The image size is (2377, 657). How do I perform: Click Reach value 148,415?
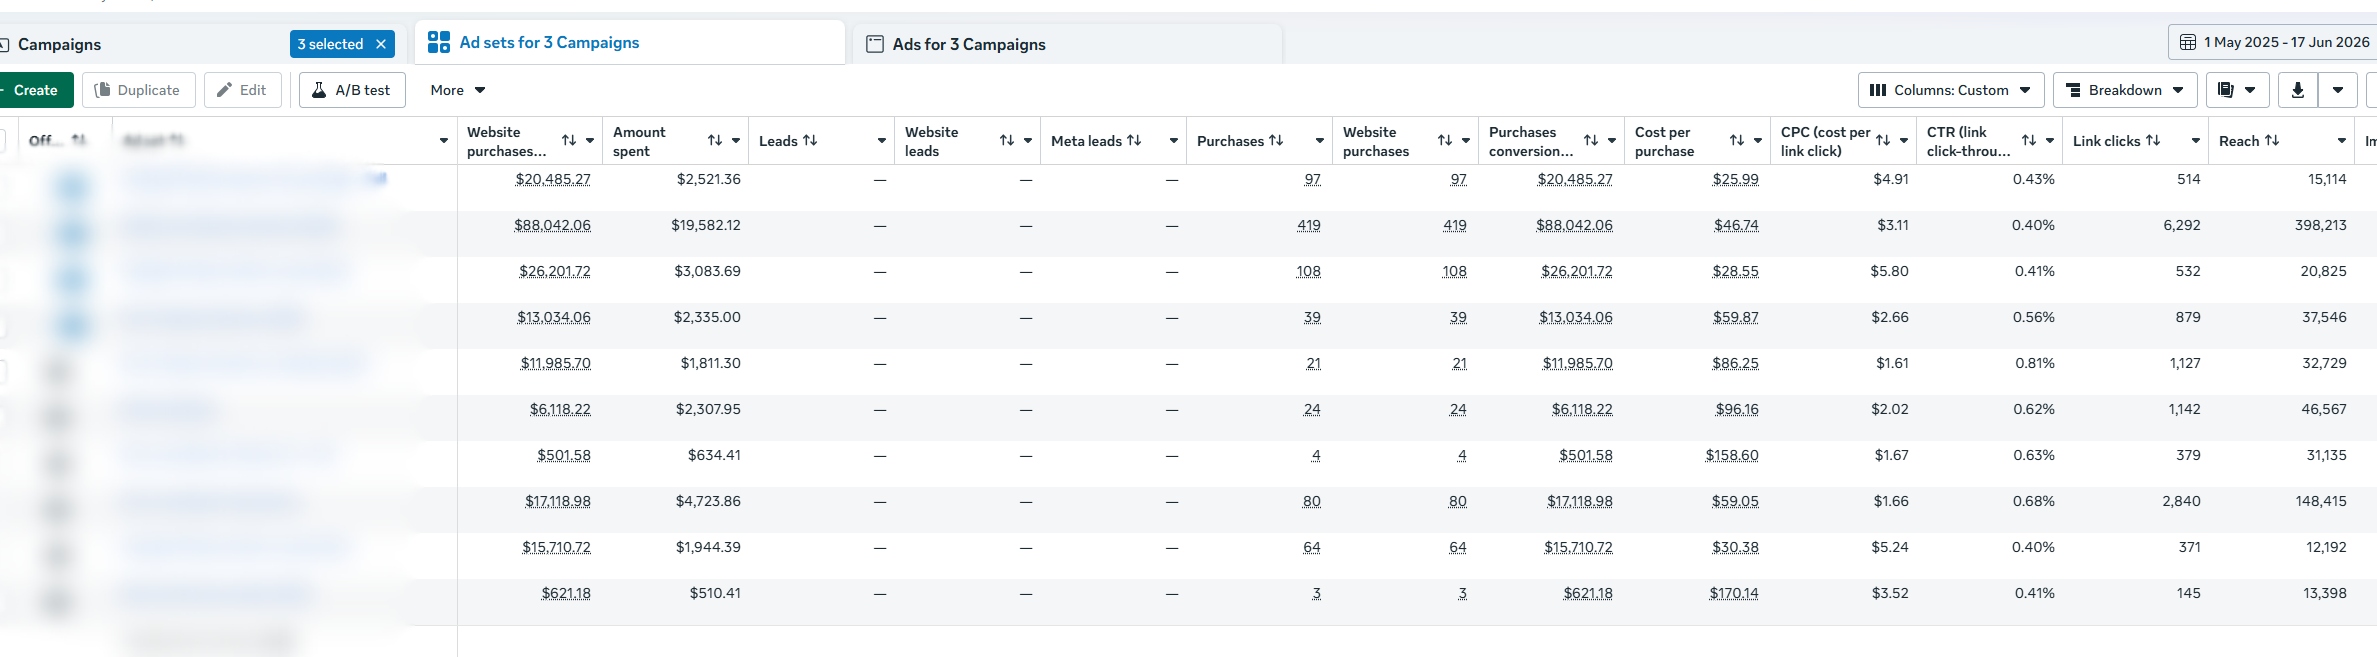[2321, 501]
